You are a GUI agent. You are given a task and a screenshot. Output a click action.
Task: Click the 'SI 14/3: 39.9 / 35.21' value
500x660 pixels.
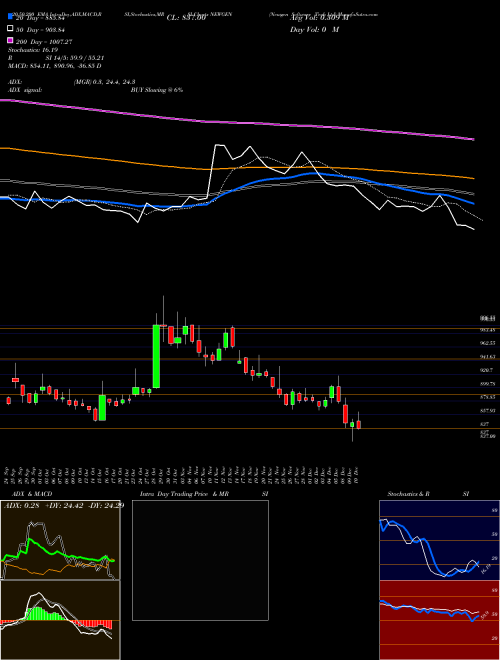[x=75, y=58]
